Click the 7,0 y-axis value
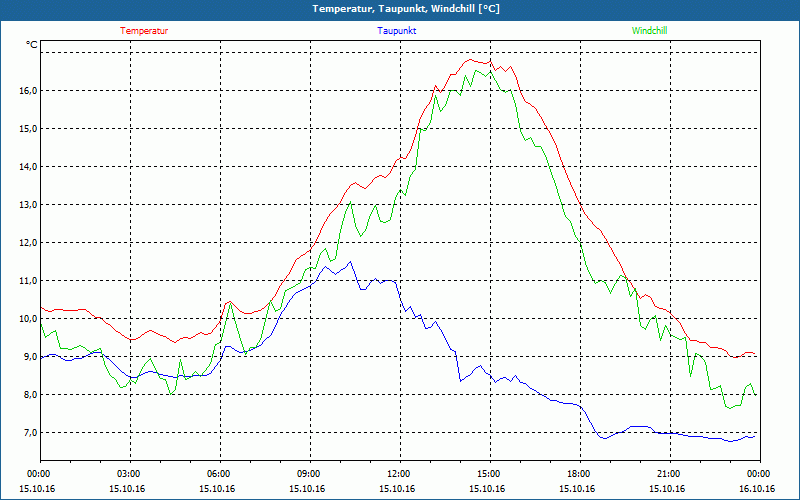The image size is (800, 500). (31, 433)
